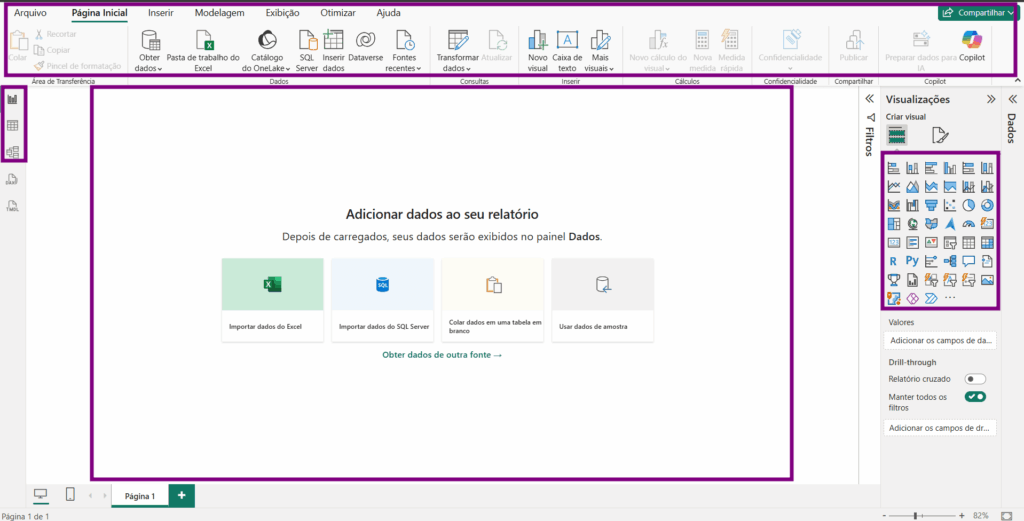Follow Obter dados de outra fonte link
This screenshot has height=521, width=1024.
point(441,355)
